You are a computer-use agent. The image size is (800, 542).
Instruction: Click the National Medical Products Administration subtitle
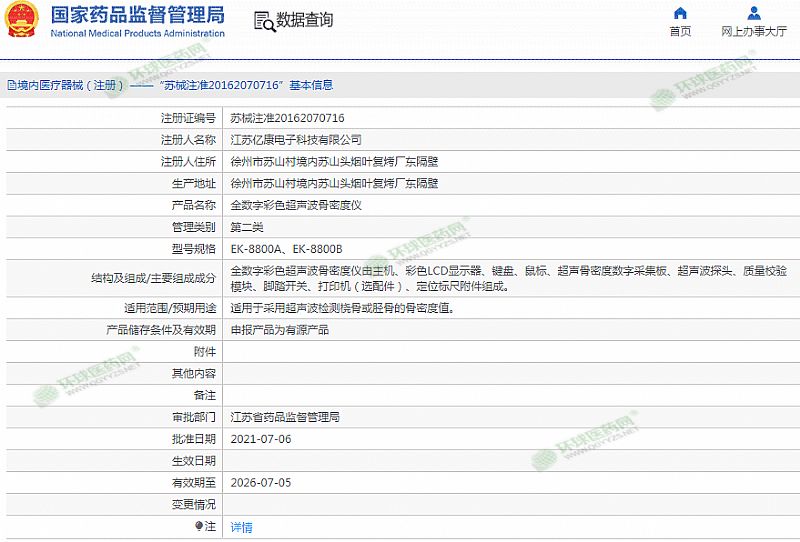[x=137, y=33]
